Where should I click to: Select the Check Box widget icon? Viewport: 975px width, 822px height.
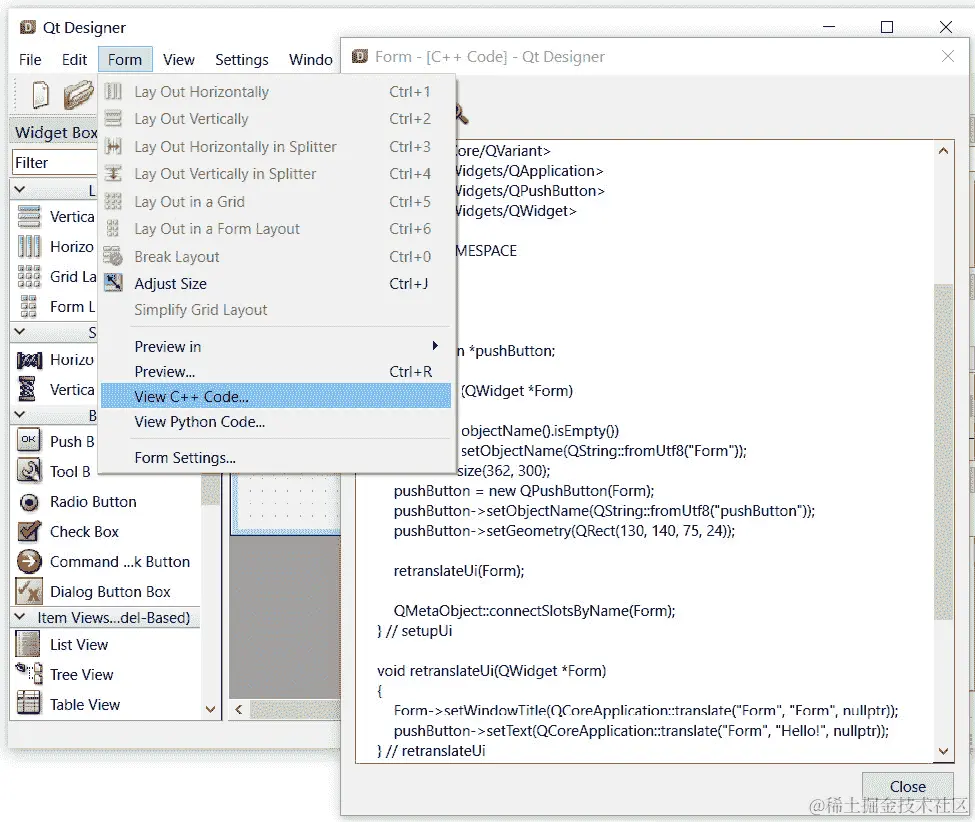coord(29,531)
